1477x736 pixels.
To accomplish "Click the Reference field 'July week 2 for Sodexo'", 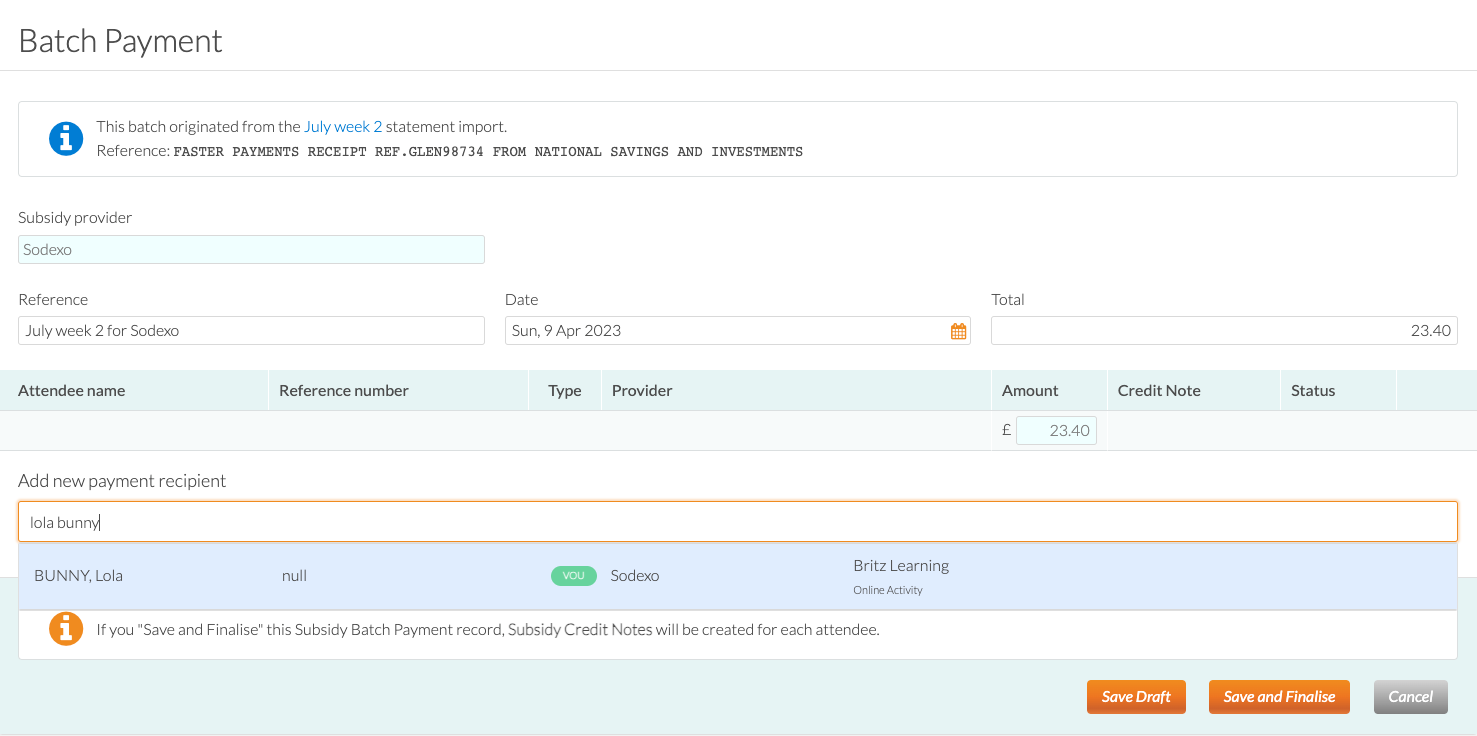I will tap(251, 331).
